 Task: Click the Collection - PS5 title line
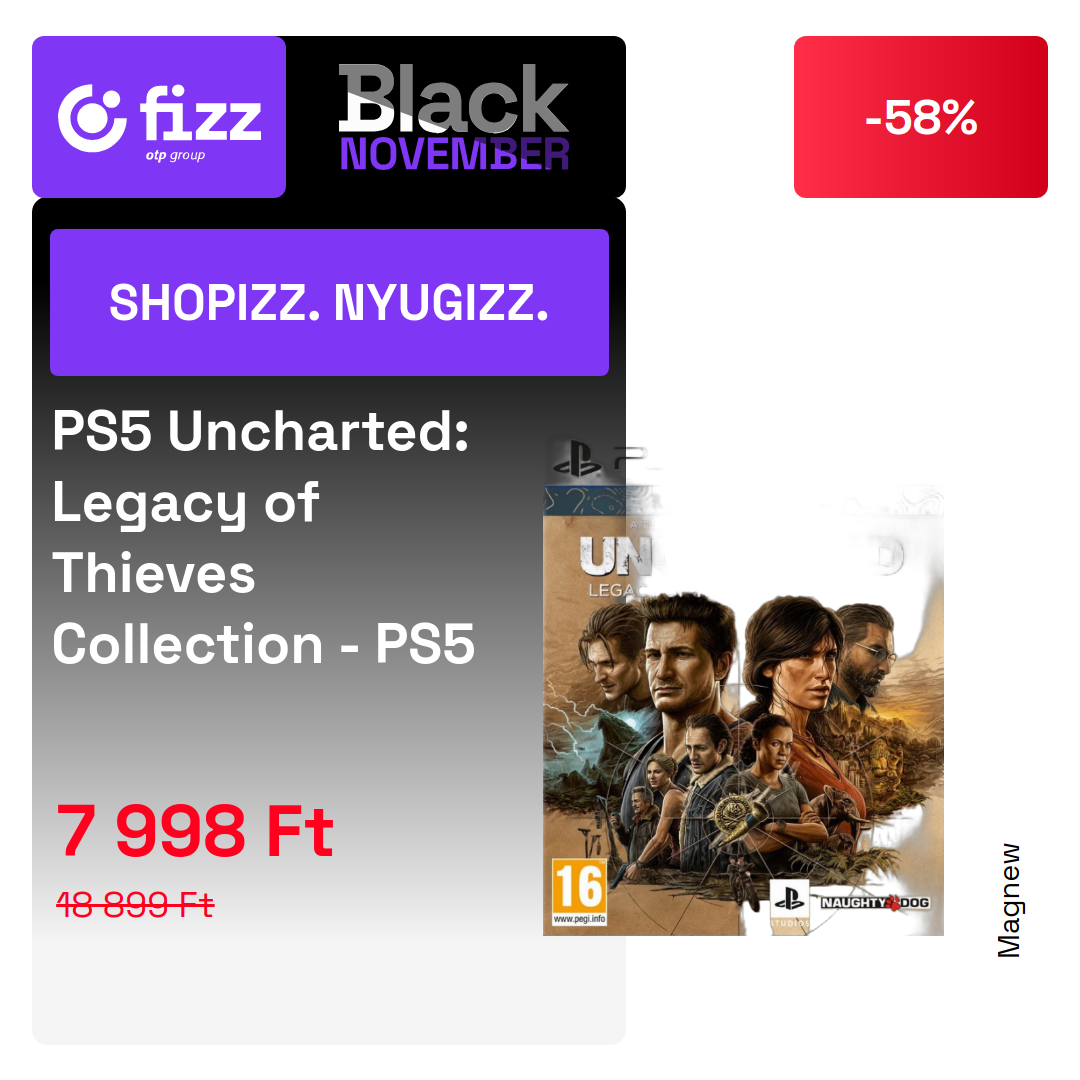pyautogui.click(x=264, y=644)
